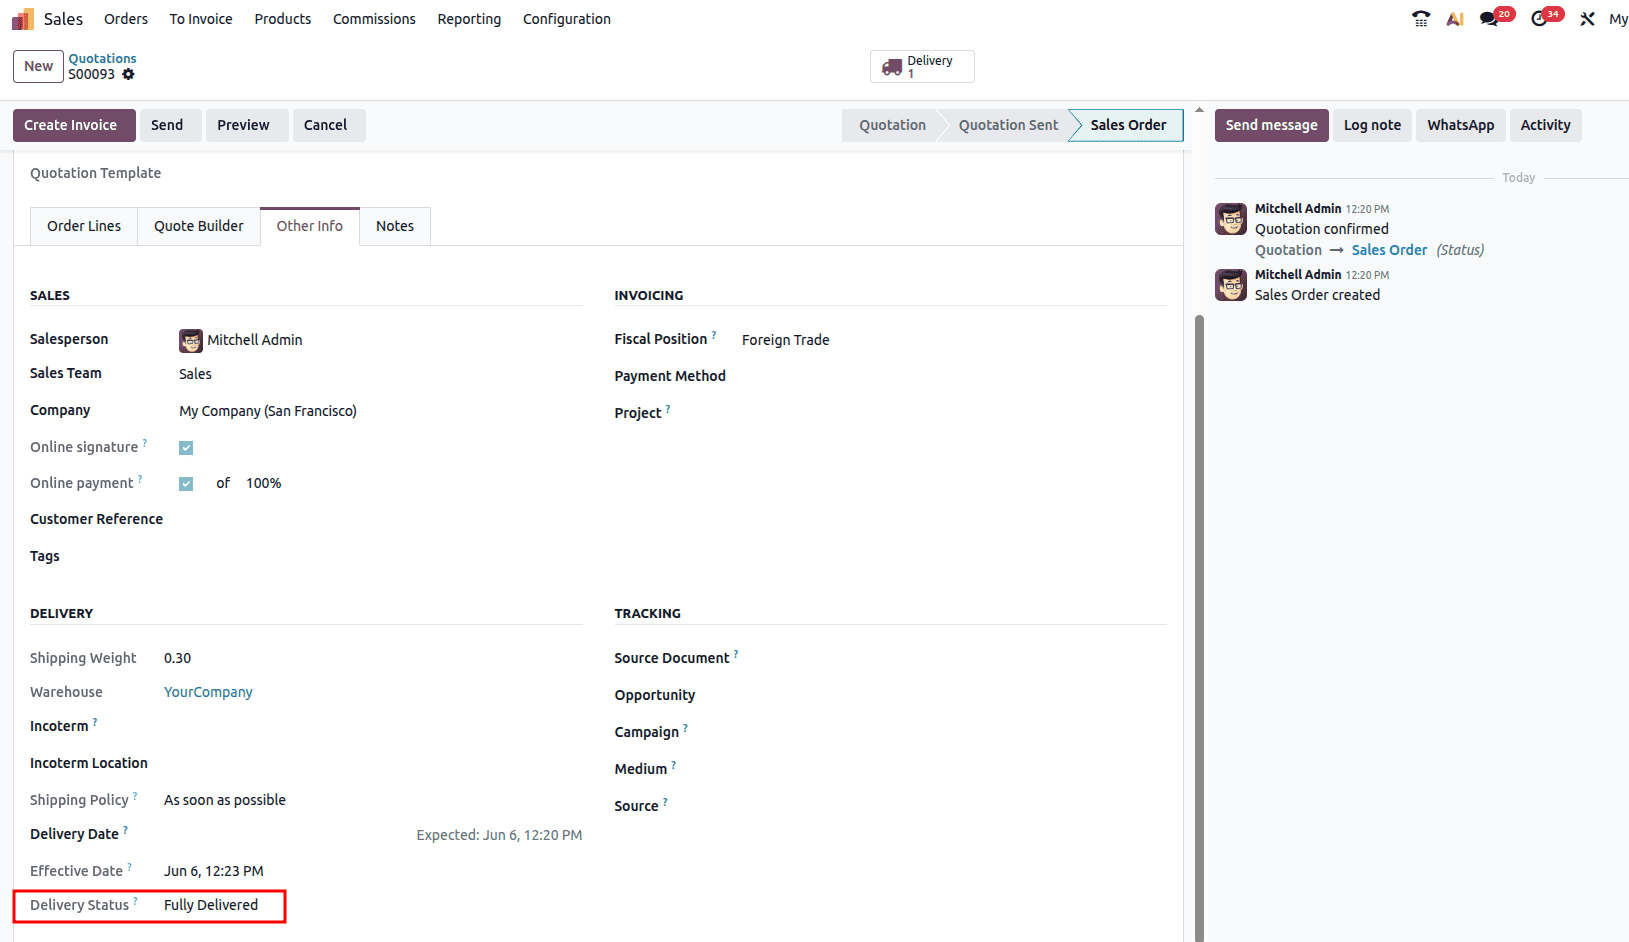The height and width of the screenshot is (942, 1629).
Task: Show Online signature help tooltip
Action: click(x=145, y=442)
